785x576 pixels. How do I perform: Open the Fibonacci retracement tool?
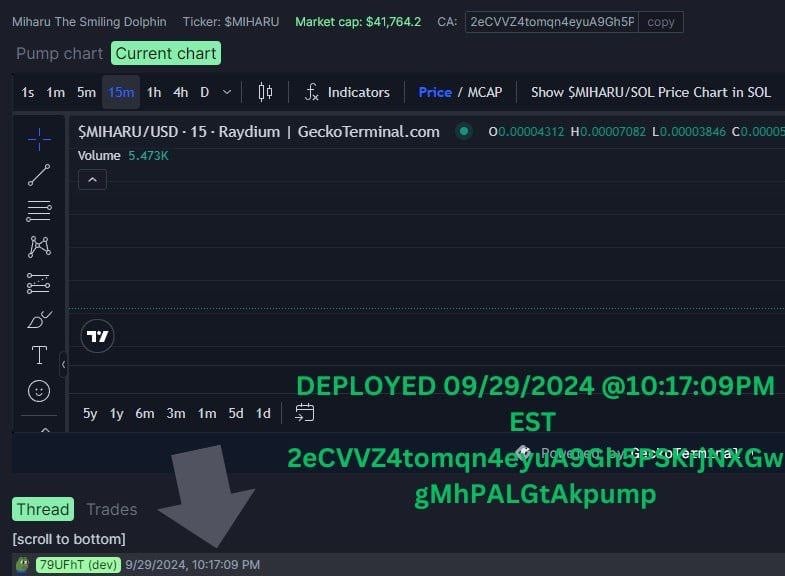[39, 211]
